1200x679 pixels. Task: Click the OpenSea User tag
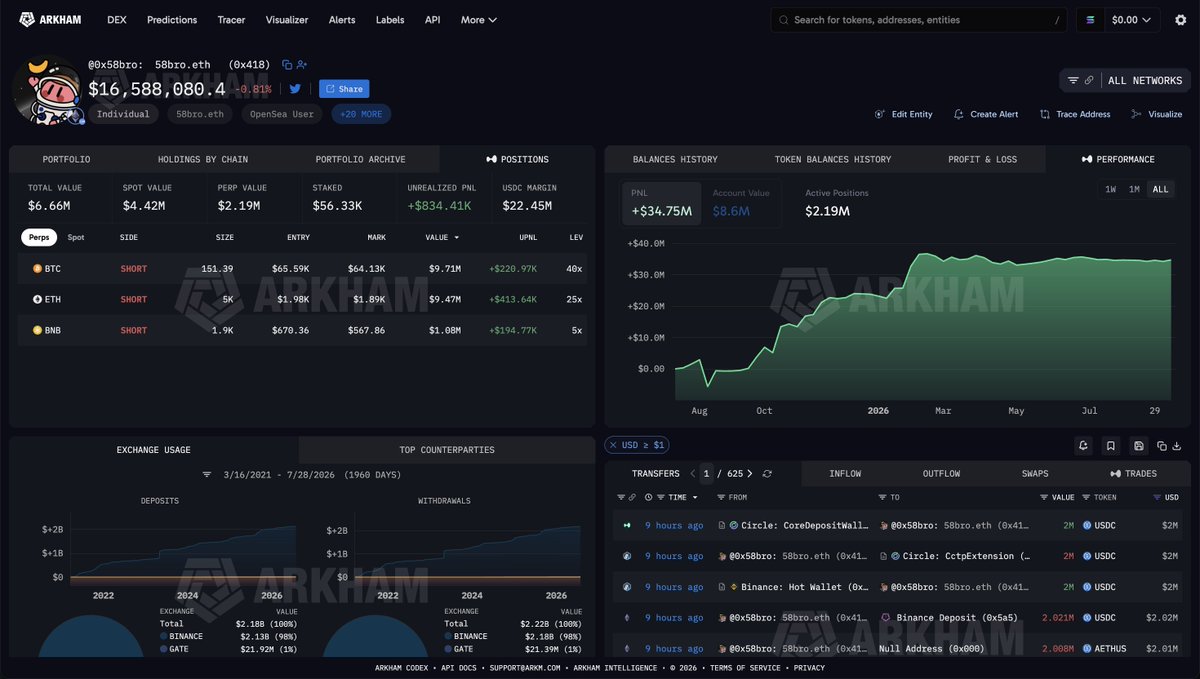282,114
